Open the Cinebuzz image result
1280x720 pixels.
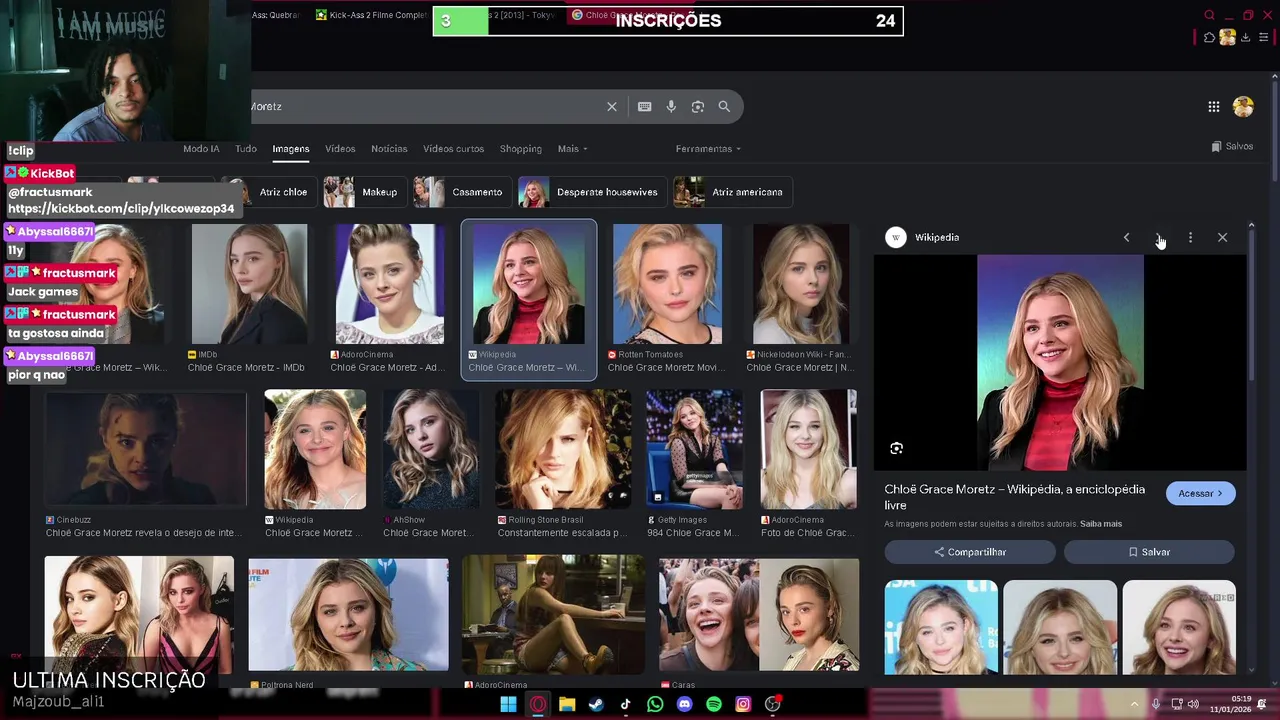tap(145, 450)
